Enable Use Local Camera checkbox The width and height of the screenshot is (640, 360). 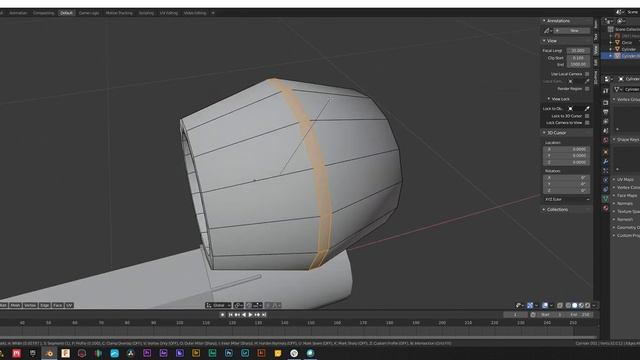point(587,74)
